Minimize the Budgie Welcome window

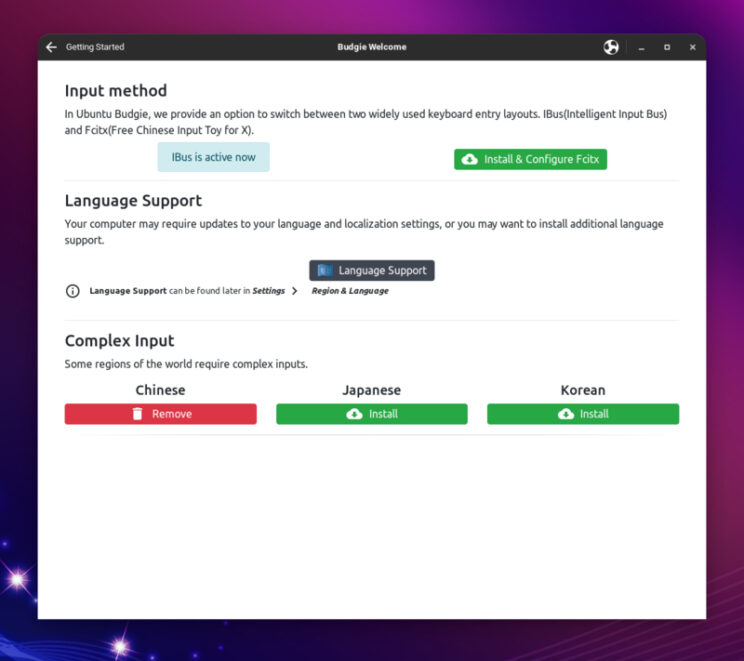pos(640,47)
